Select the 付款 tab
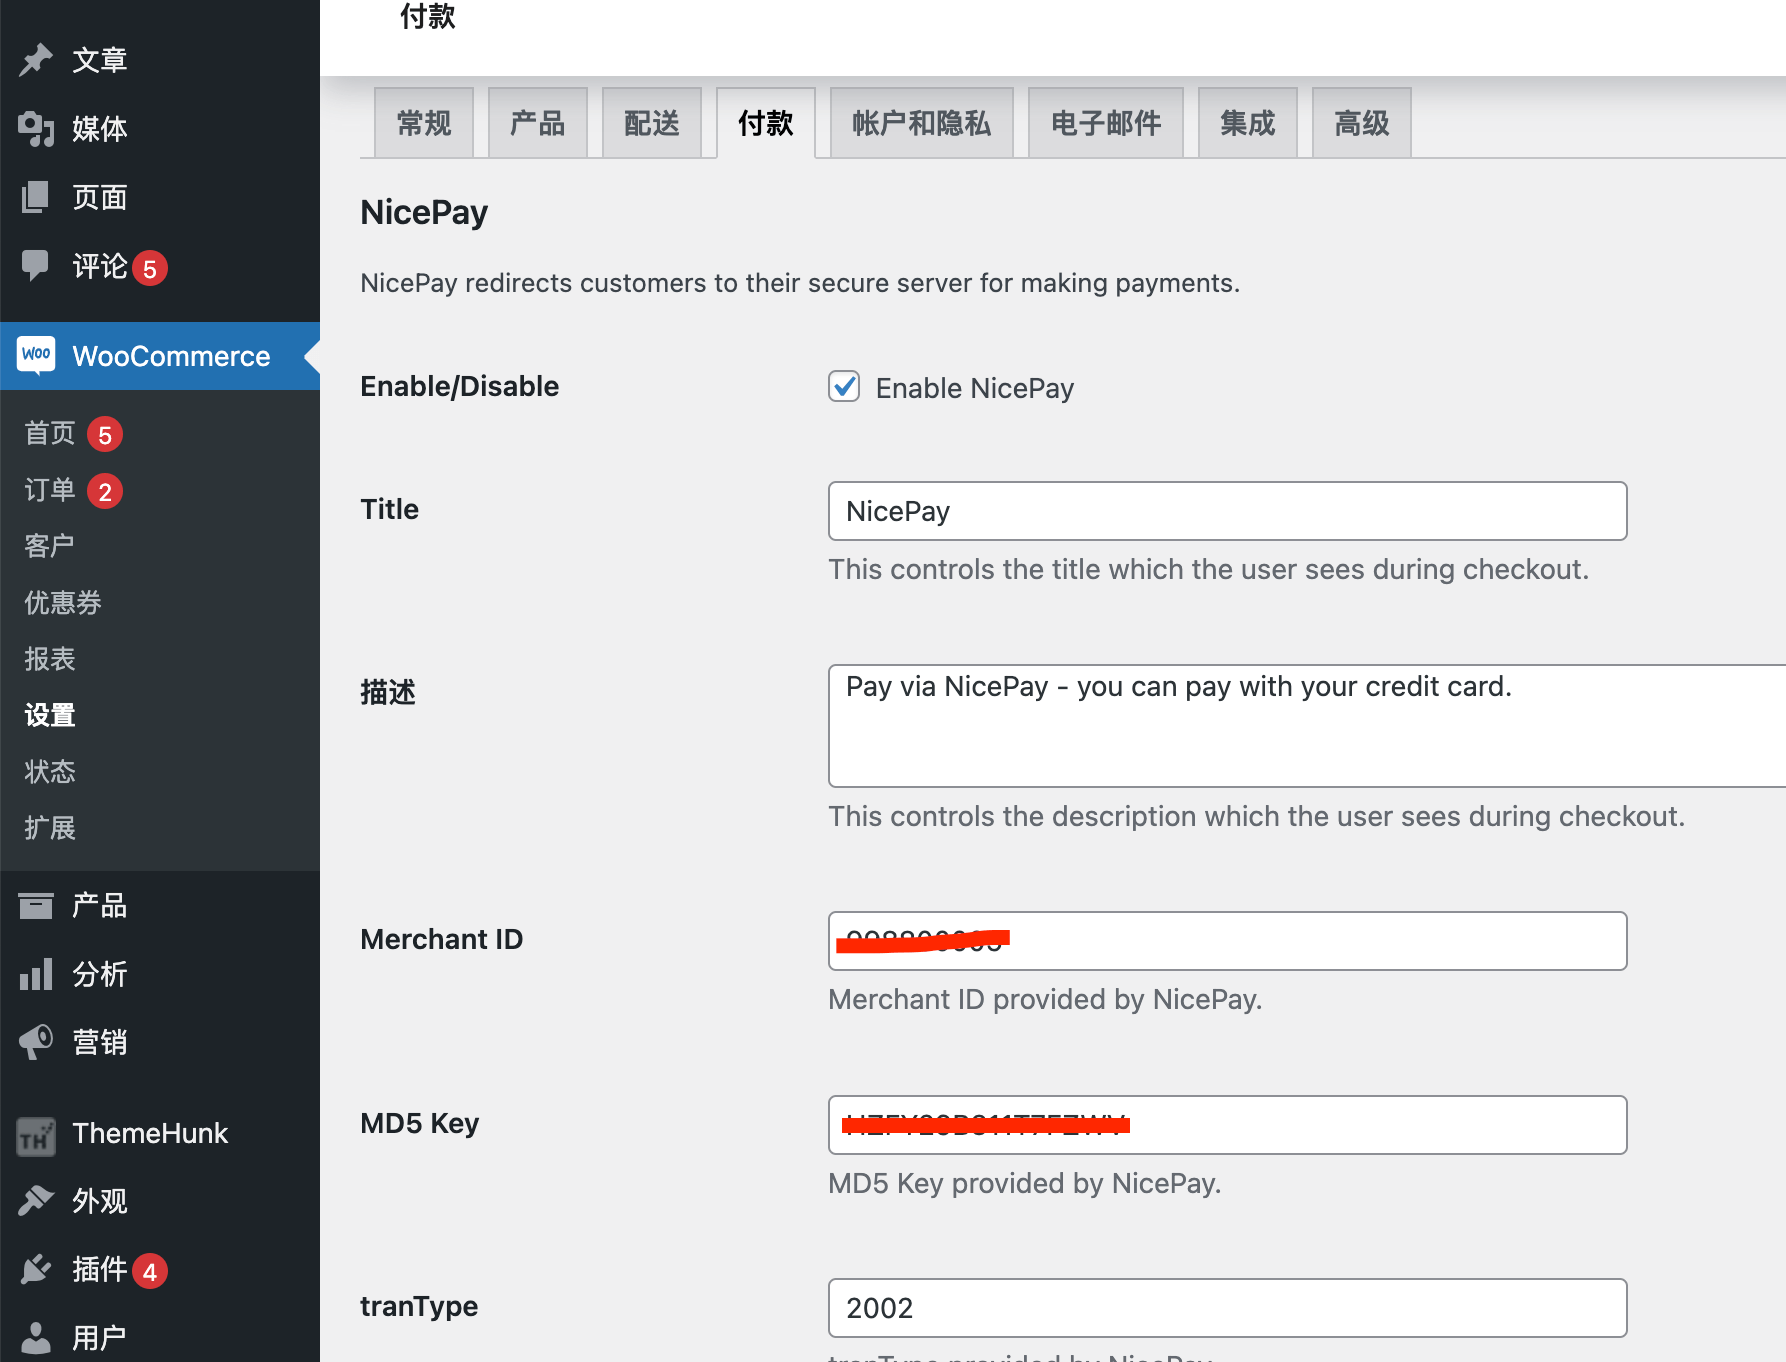 click(x=766, y=123)
